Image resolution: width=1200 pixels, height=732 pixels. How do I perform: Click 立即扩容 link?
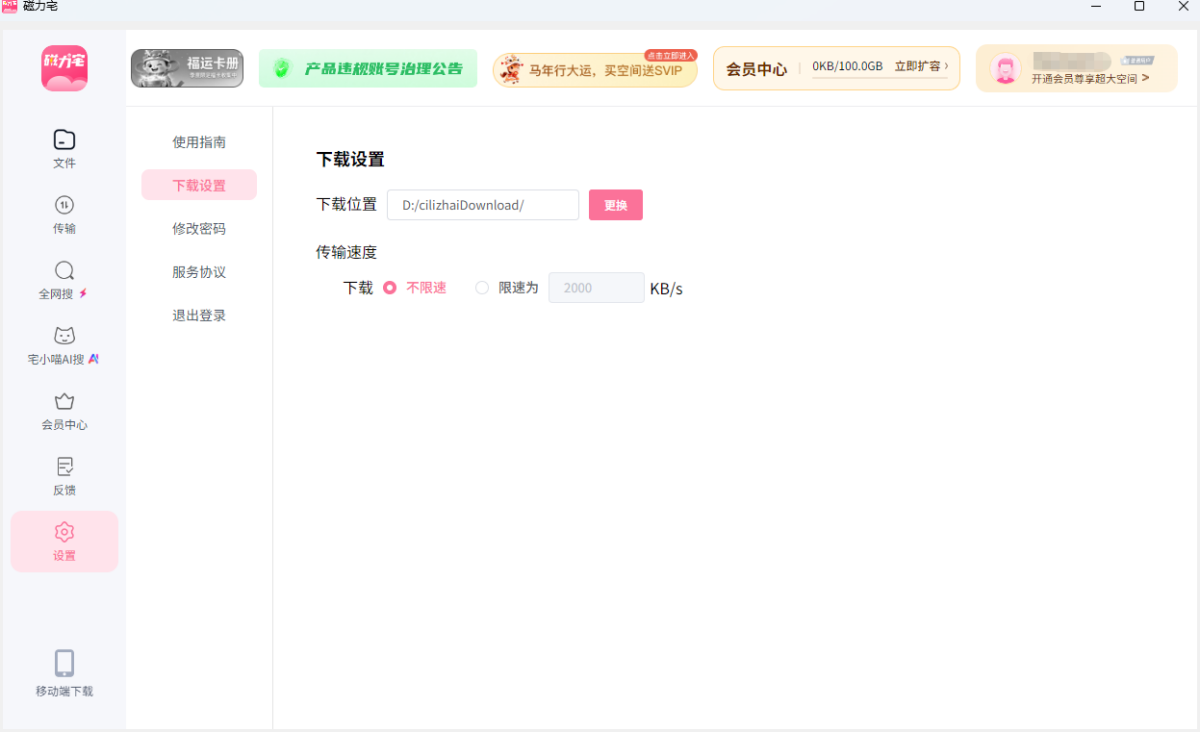(921, 66)
